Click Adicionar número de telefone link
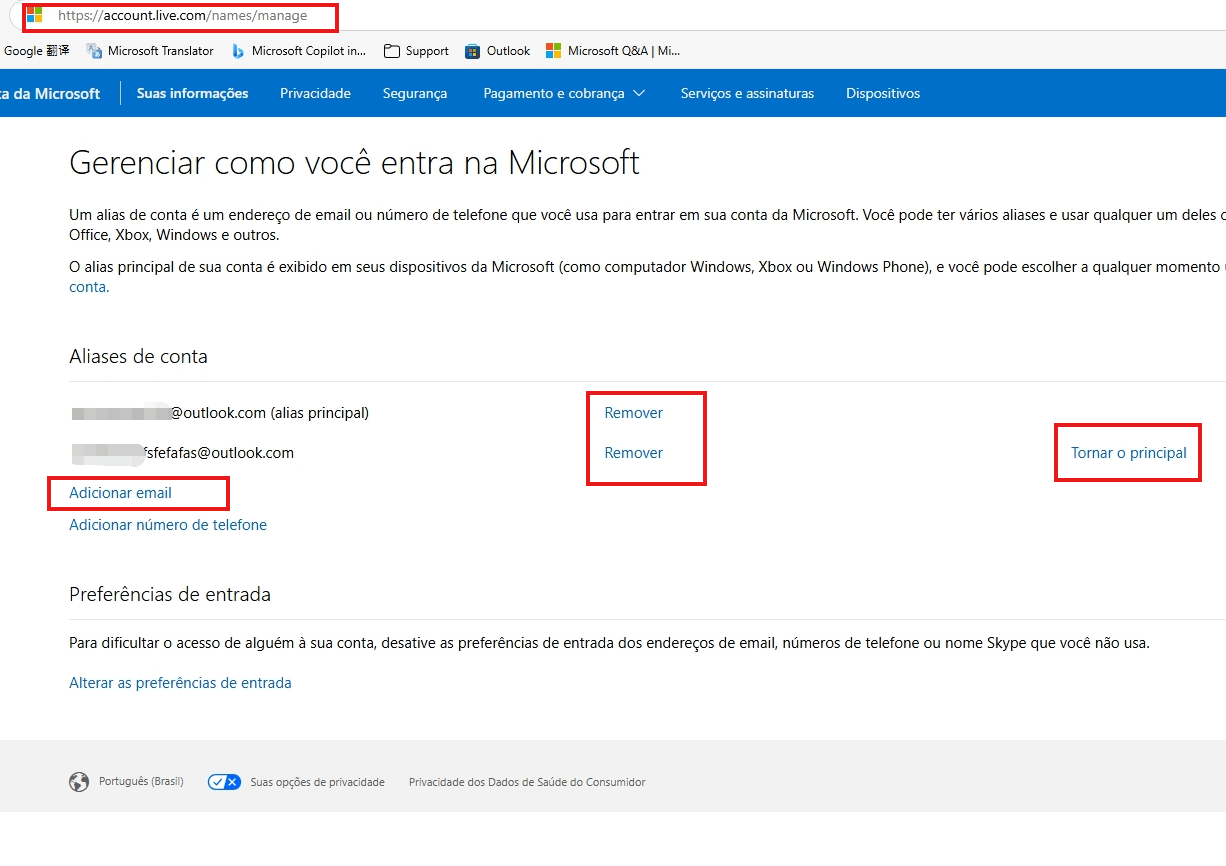This screenshot has width=1226, height=866. 168,525
